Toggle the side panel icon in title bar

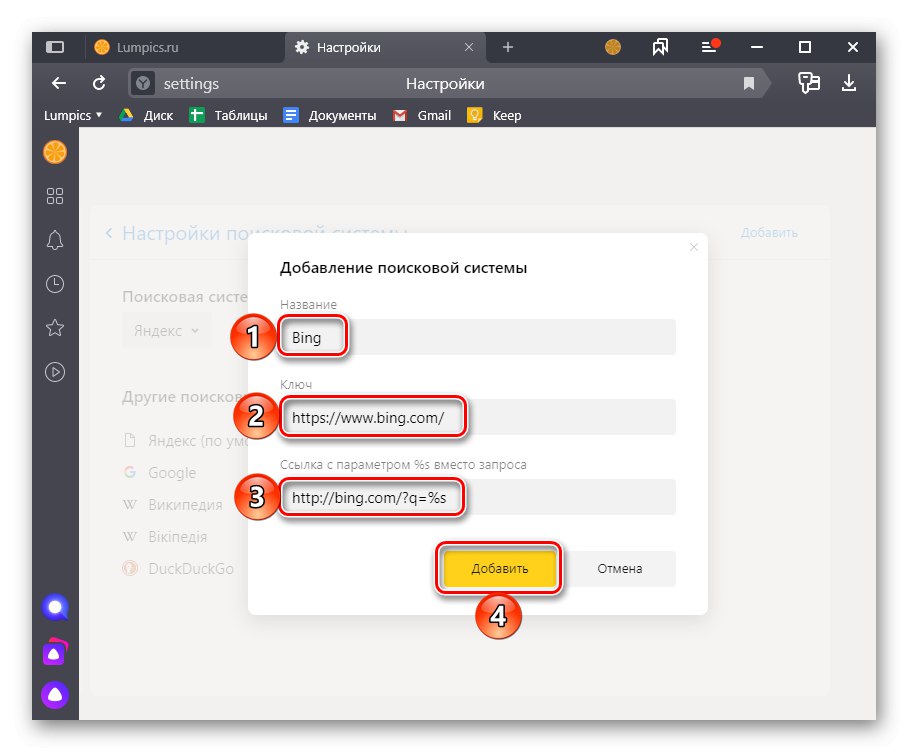coord(55,47)
